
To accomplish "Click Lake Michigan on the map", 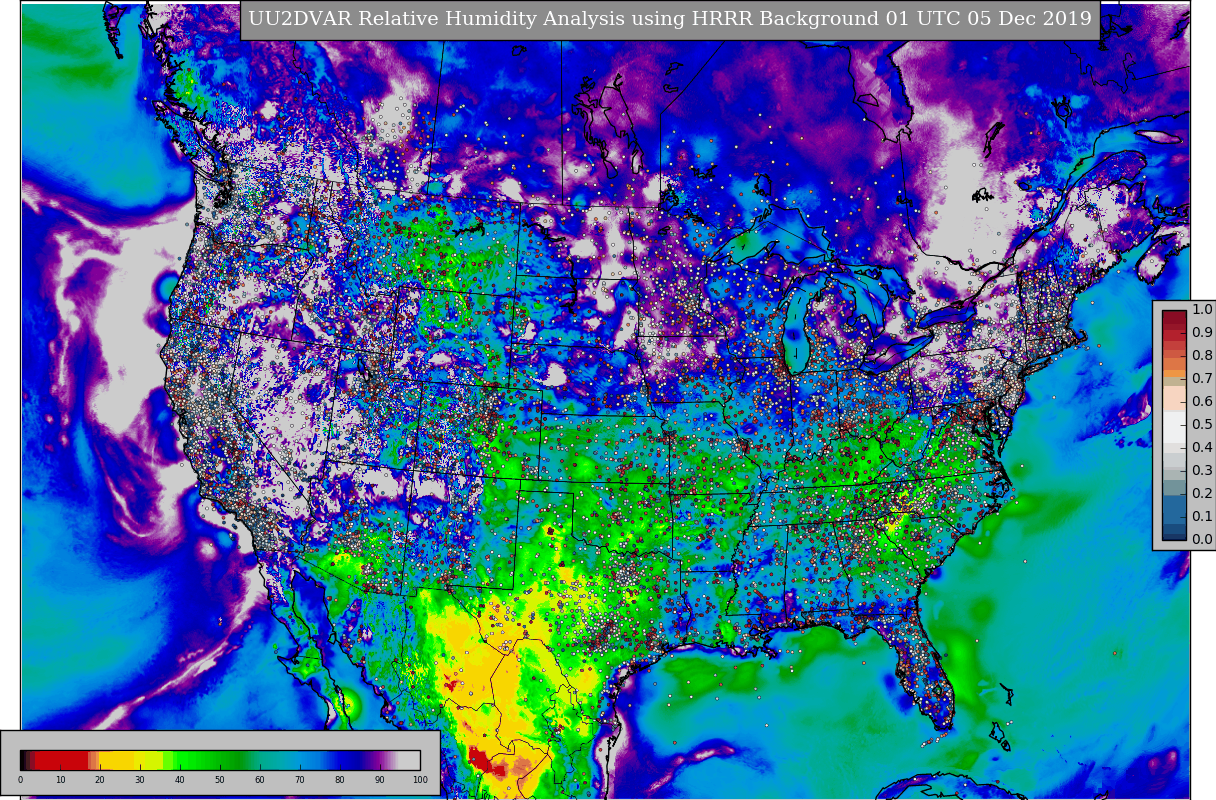I will [798, 325].
